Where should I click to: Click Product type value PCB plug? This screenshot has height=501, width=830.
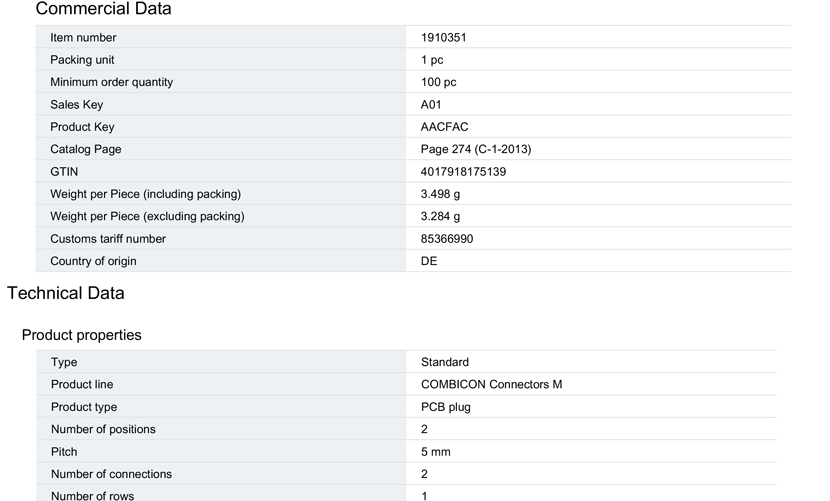pyautogui.click(x=446, y=407)
